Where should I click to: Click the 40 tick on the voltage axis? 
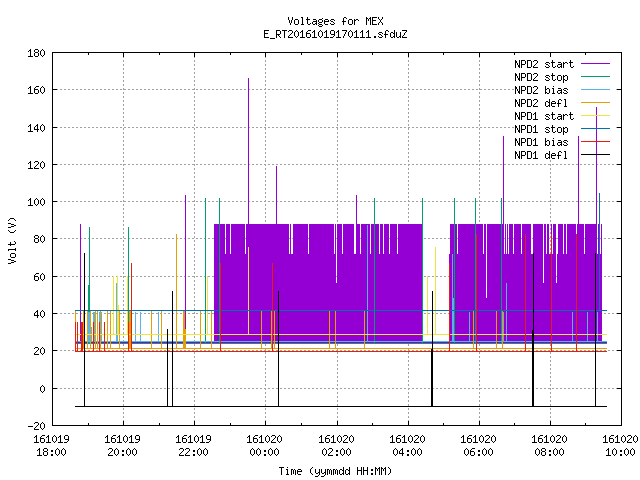click(39, 314)
